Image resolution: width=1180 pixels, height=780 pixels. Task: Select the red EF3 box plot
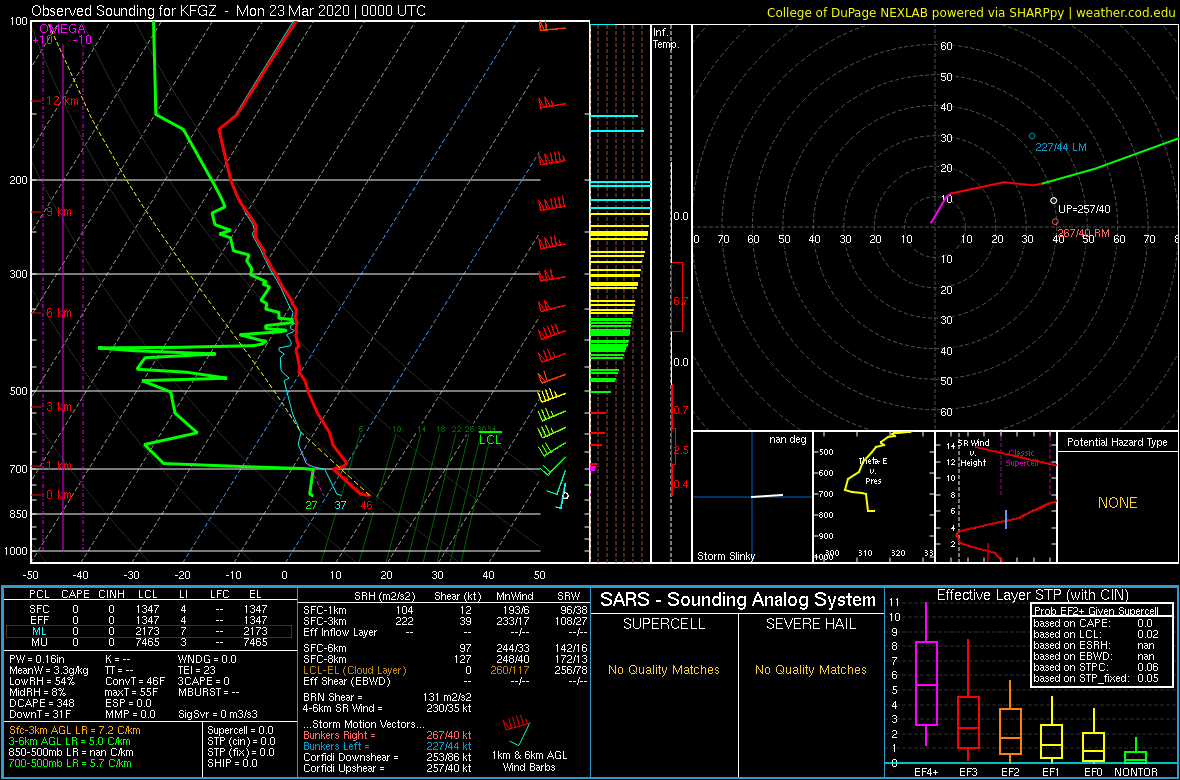pos(968,702)
